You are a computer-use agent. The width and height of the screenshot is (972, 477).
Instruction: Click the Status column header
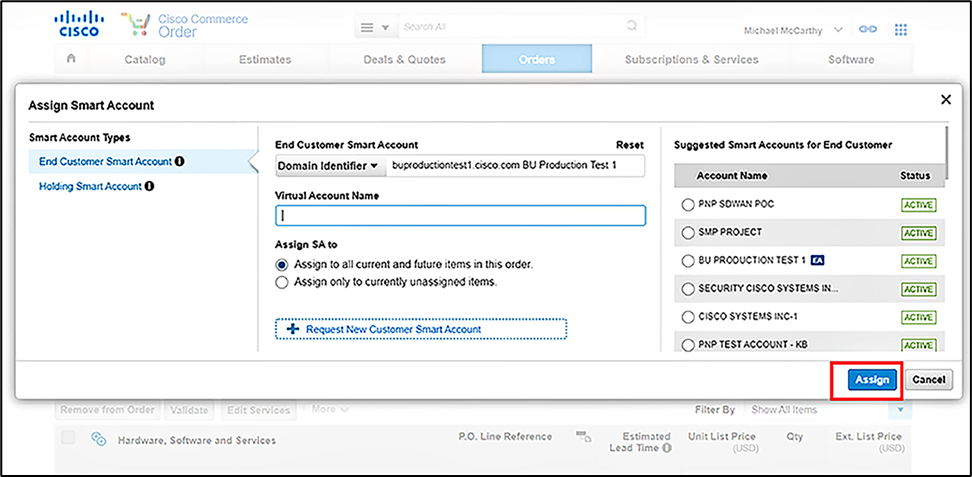tap(915, 176)
